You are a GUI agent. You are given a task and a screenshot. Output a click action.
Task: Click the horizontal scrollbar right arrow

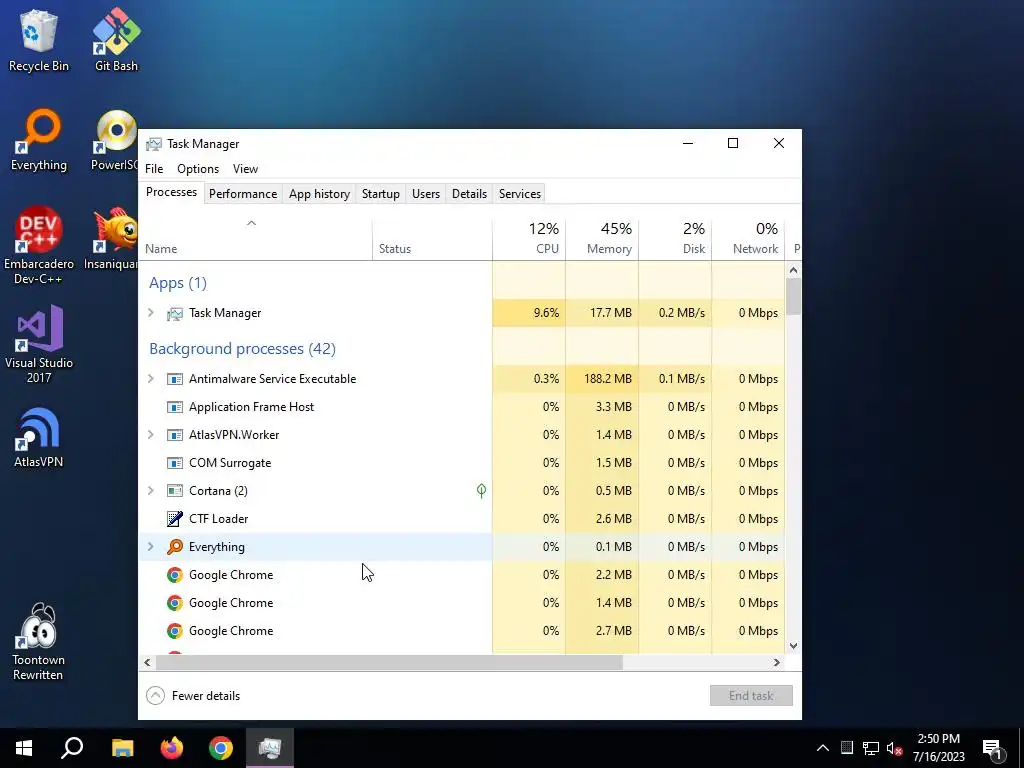pyautogui.click(x=776, y=662)
